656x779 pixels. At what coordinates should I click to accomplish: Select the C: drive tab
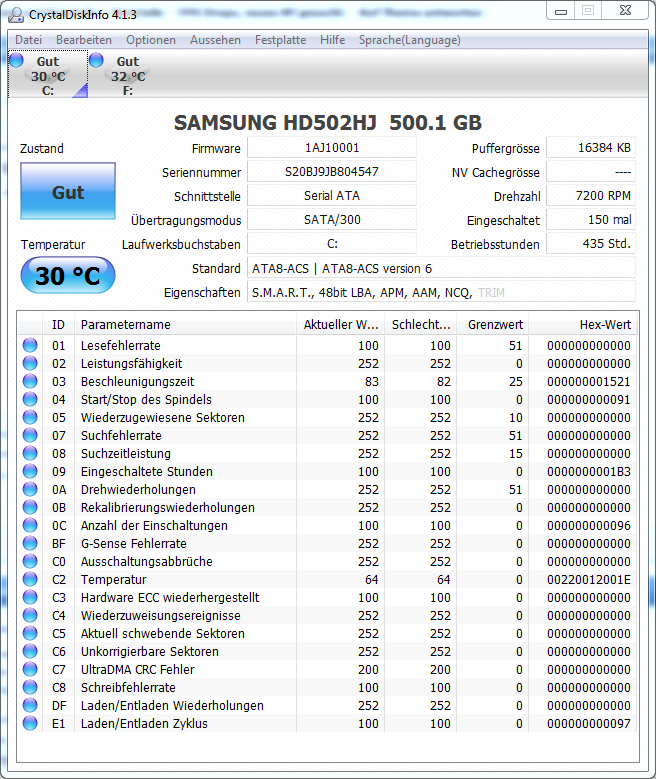click(48, 75)
